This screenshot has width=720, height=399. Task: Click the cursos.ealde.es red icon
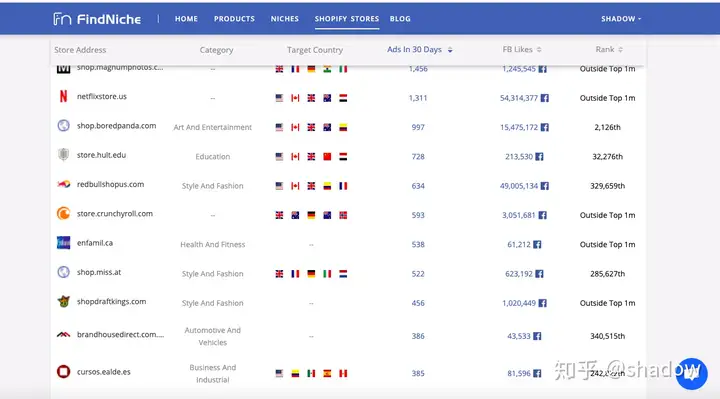click(63, 371)
